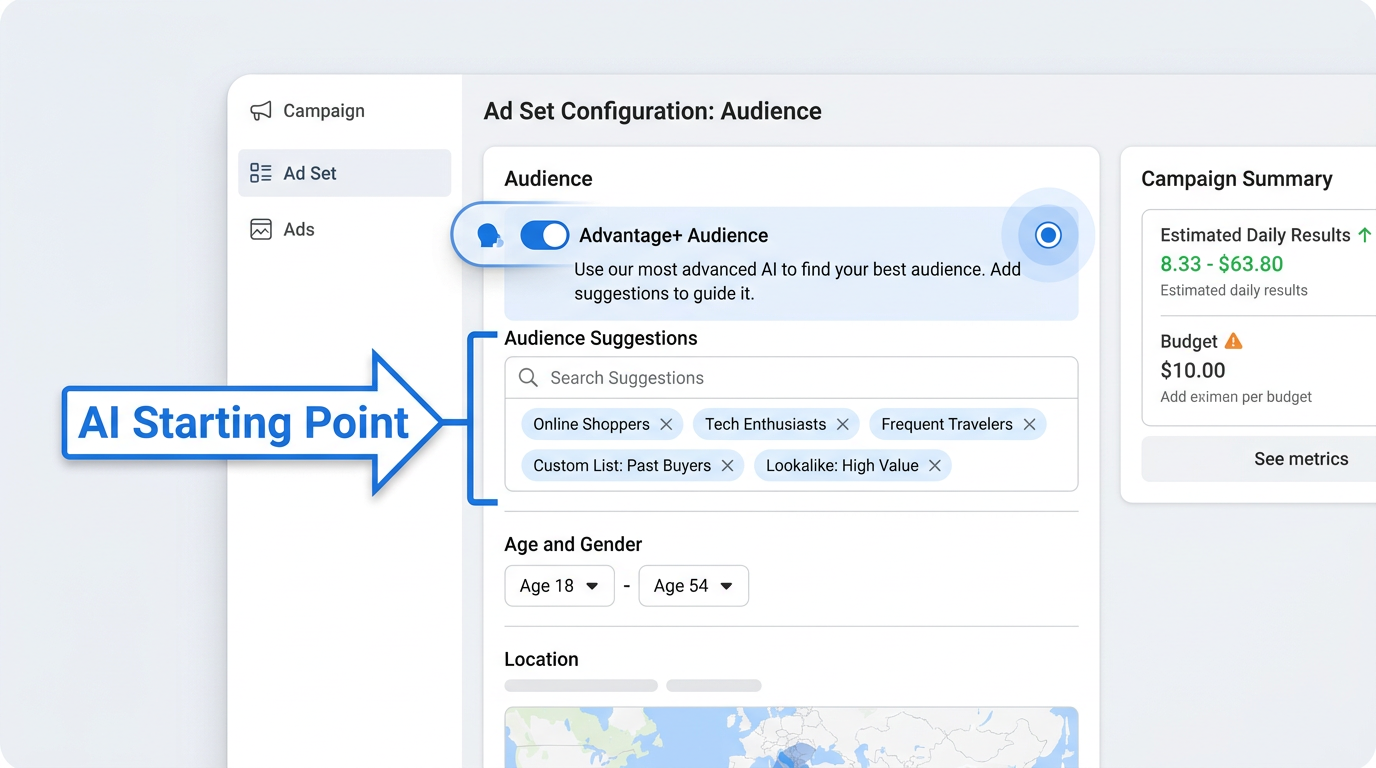This screenshot has width=1376, height=768.
Task: Open the Age 18 minimum age dropdown
Action: click(x=559, y=586)
